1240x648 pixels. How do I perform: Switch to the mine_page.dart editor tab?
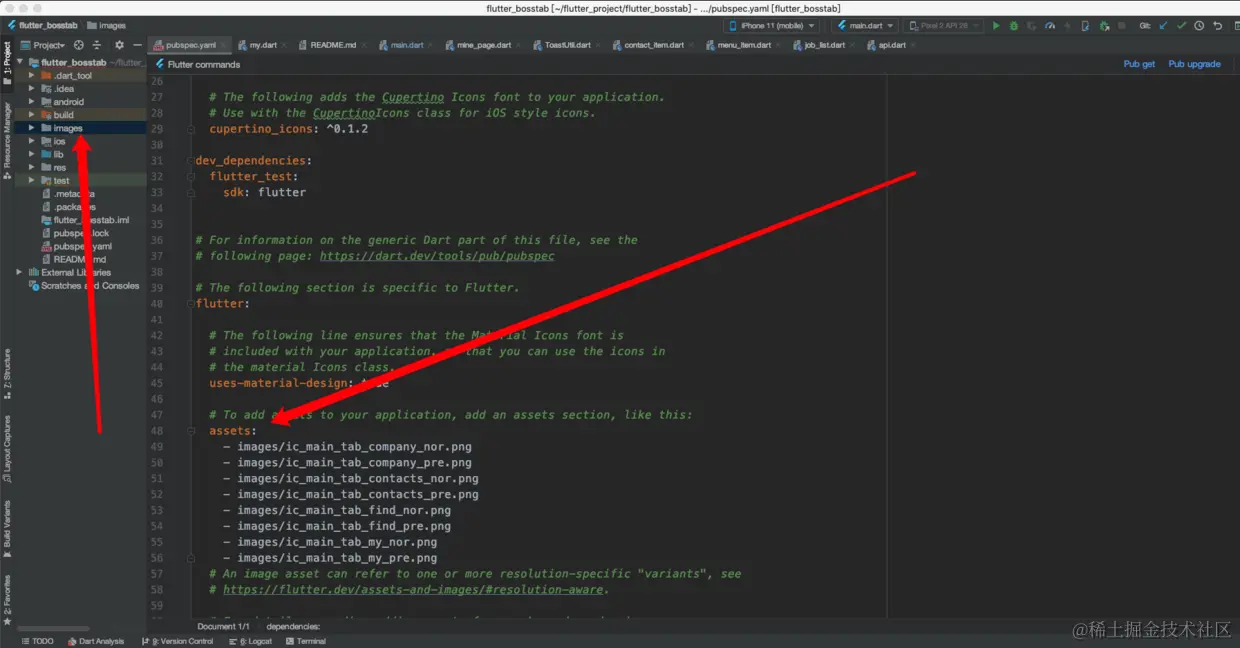tap(483, 45)
